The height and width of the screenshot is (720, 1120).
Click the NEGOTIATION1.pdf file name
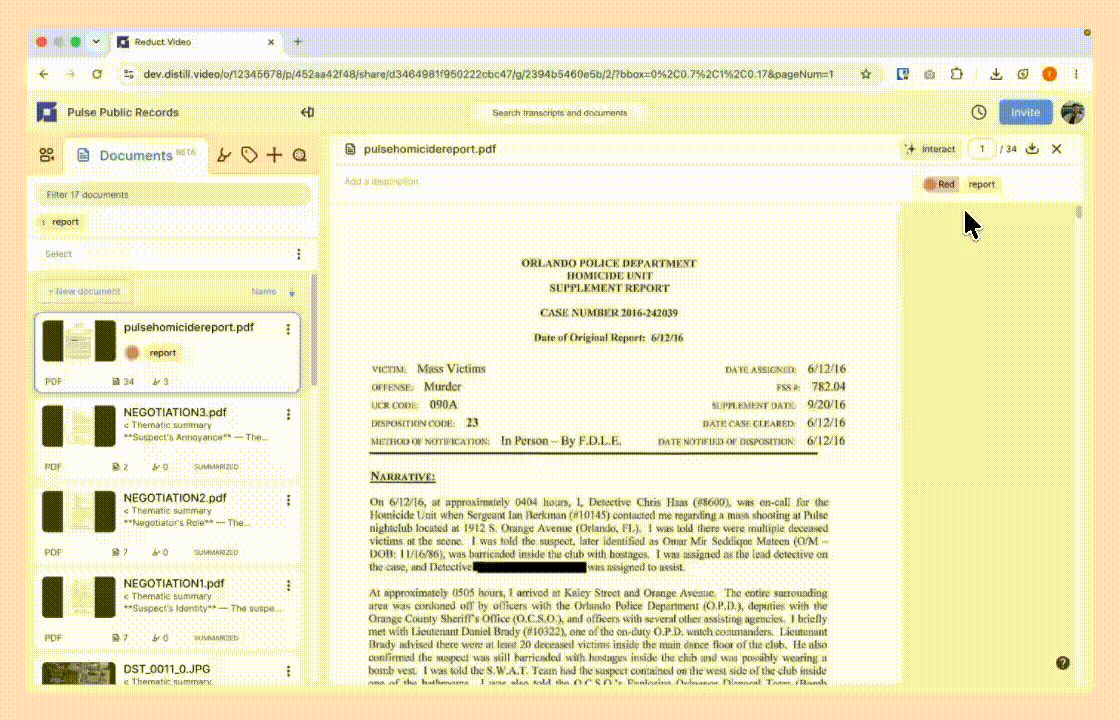click(x=174, y=584)
